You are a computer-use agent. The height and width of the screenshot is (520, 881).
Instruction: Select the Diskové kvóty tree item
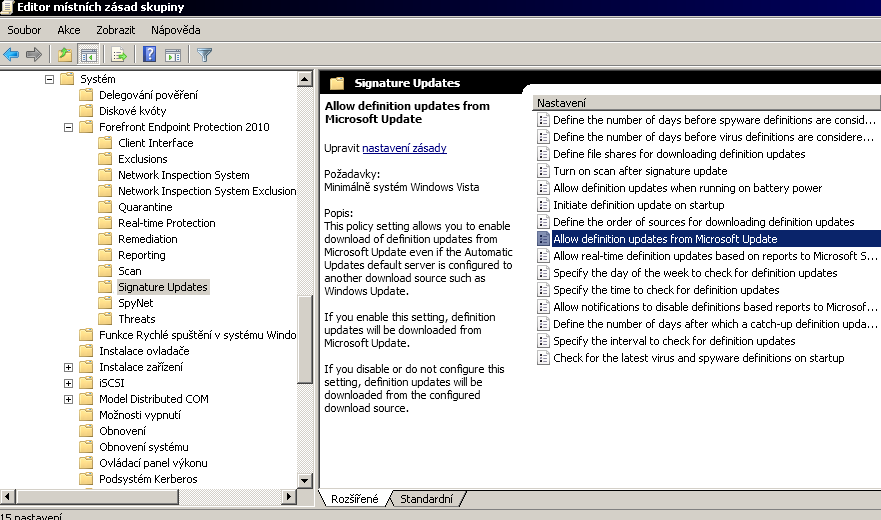[x=133, y=111]
